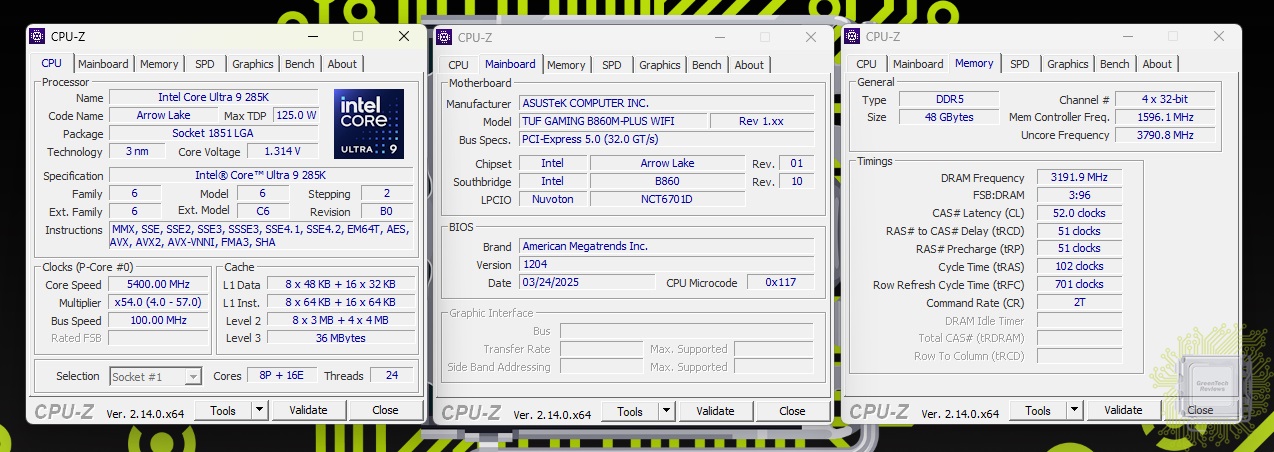Image resolution: width=1274 pixels, height=452 pixels.
Task: Select Graphics tab in Mainboard window
Action: pyautogui.click(x=660, y=65)
